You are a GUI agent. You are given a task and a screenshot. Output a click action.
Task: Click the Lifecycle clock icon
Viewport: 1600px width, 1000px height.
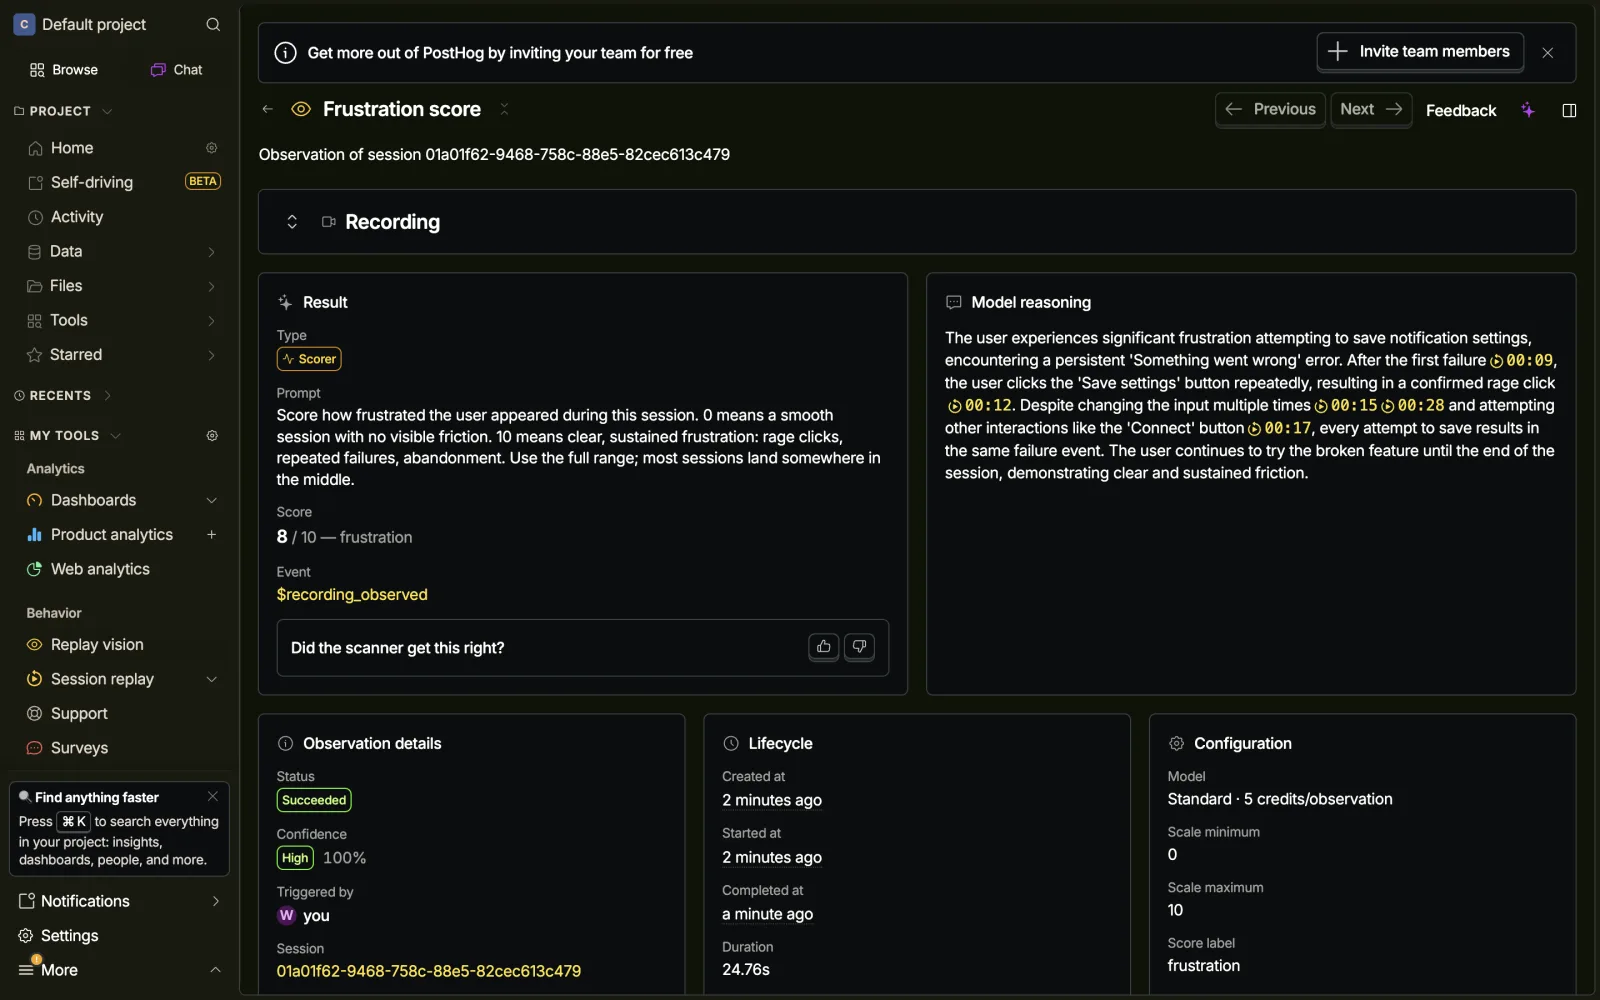731,743
